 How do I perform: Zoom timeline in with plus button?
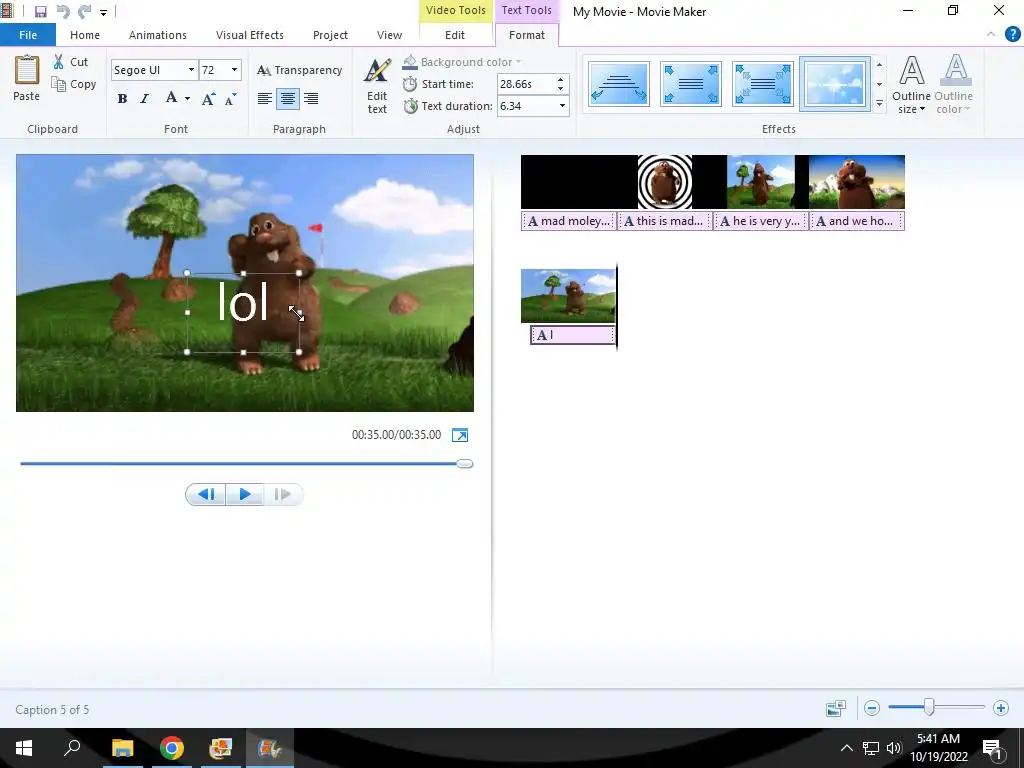pos(1000,708)
